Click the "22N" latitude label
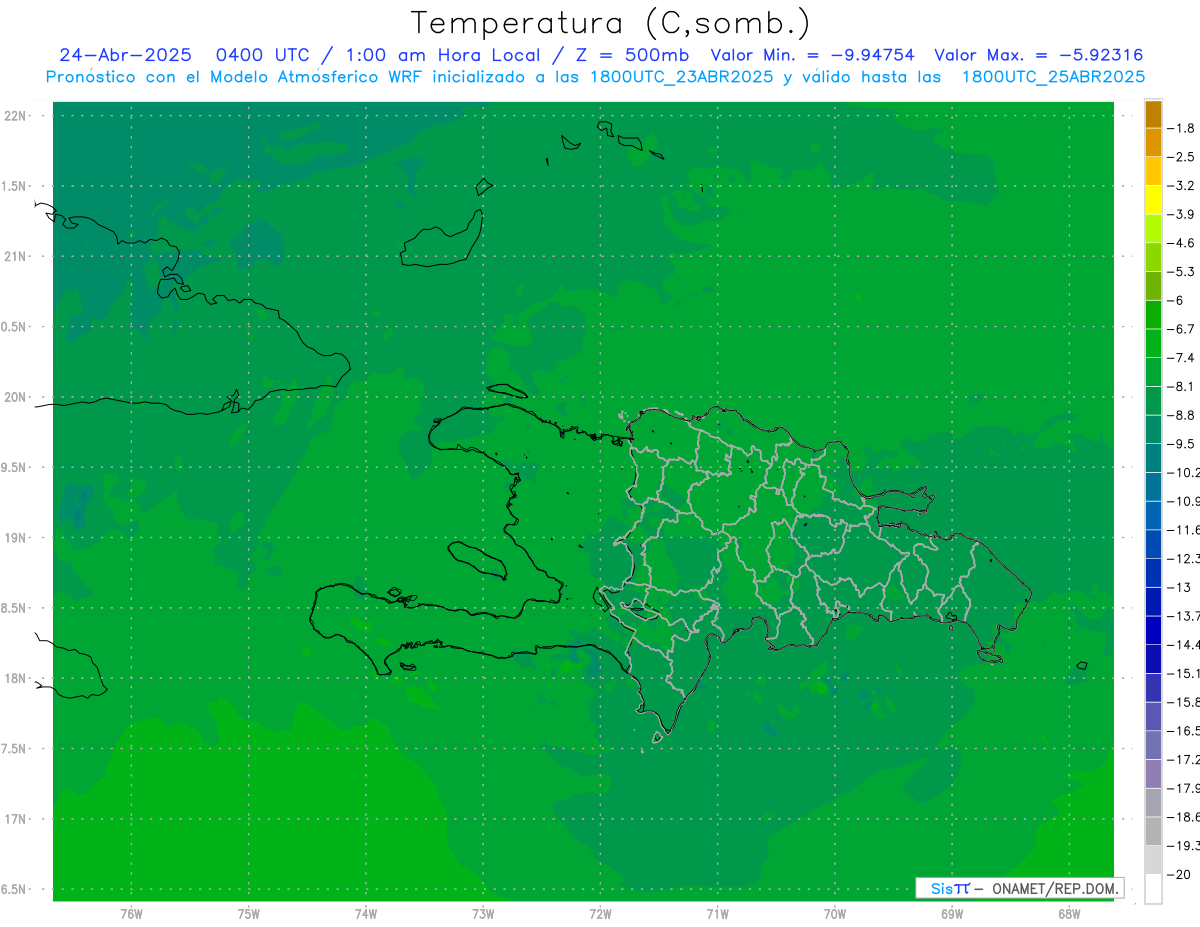The image size is (1200, 927). click(16, 116)
